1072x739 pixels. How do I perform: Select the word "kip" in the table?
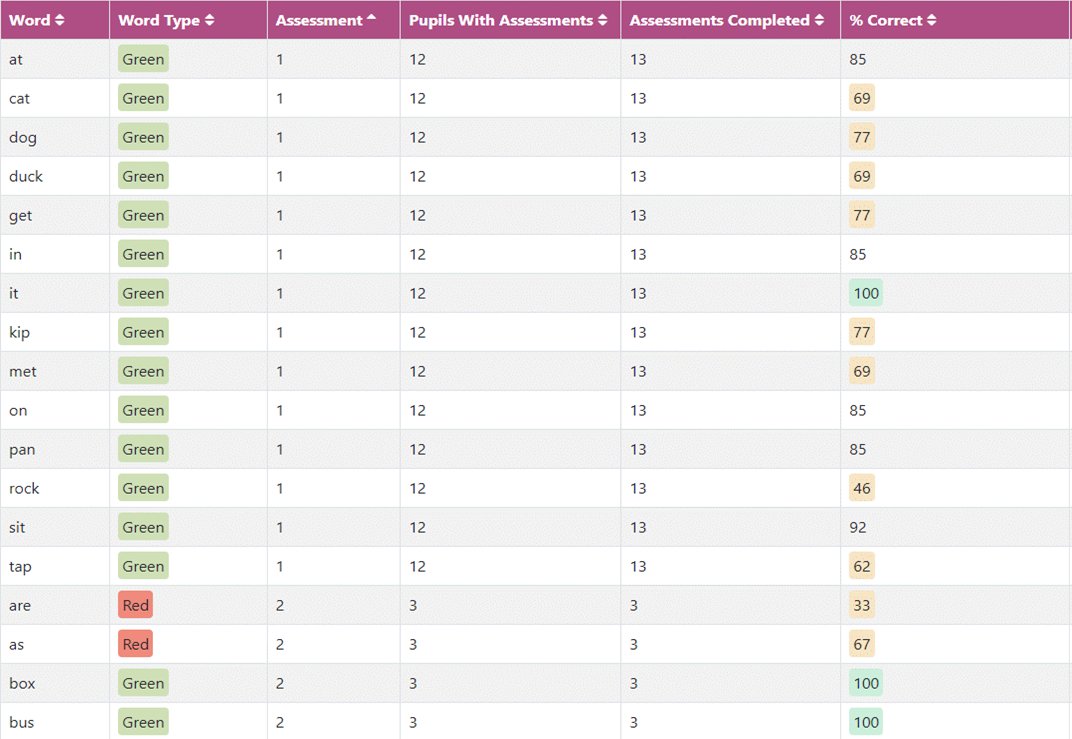(x=19, y=333)
